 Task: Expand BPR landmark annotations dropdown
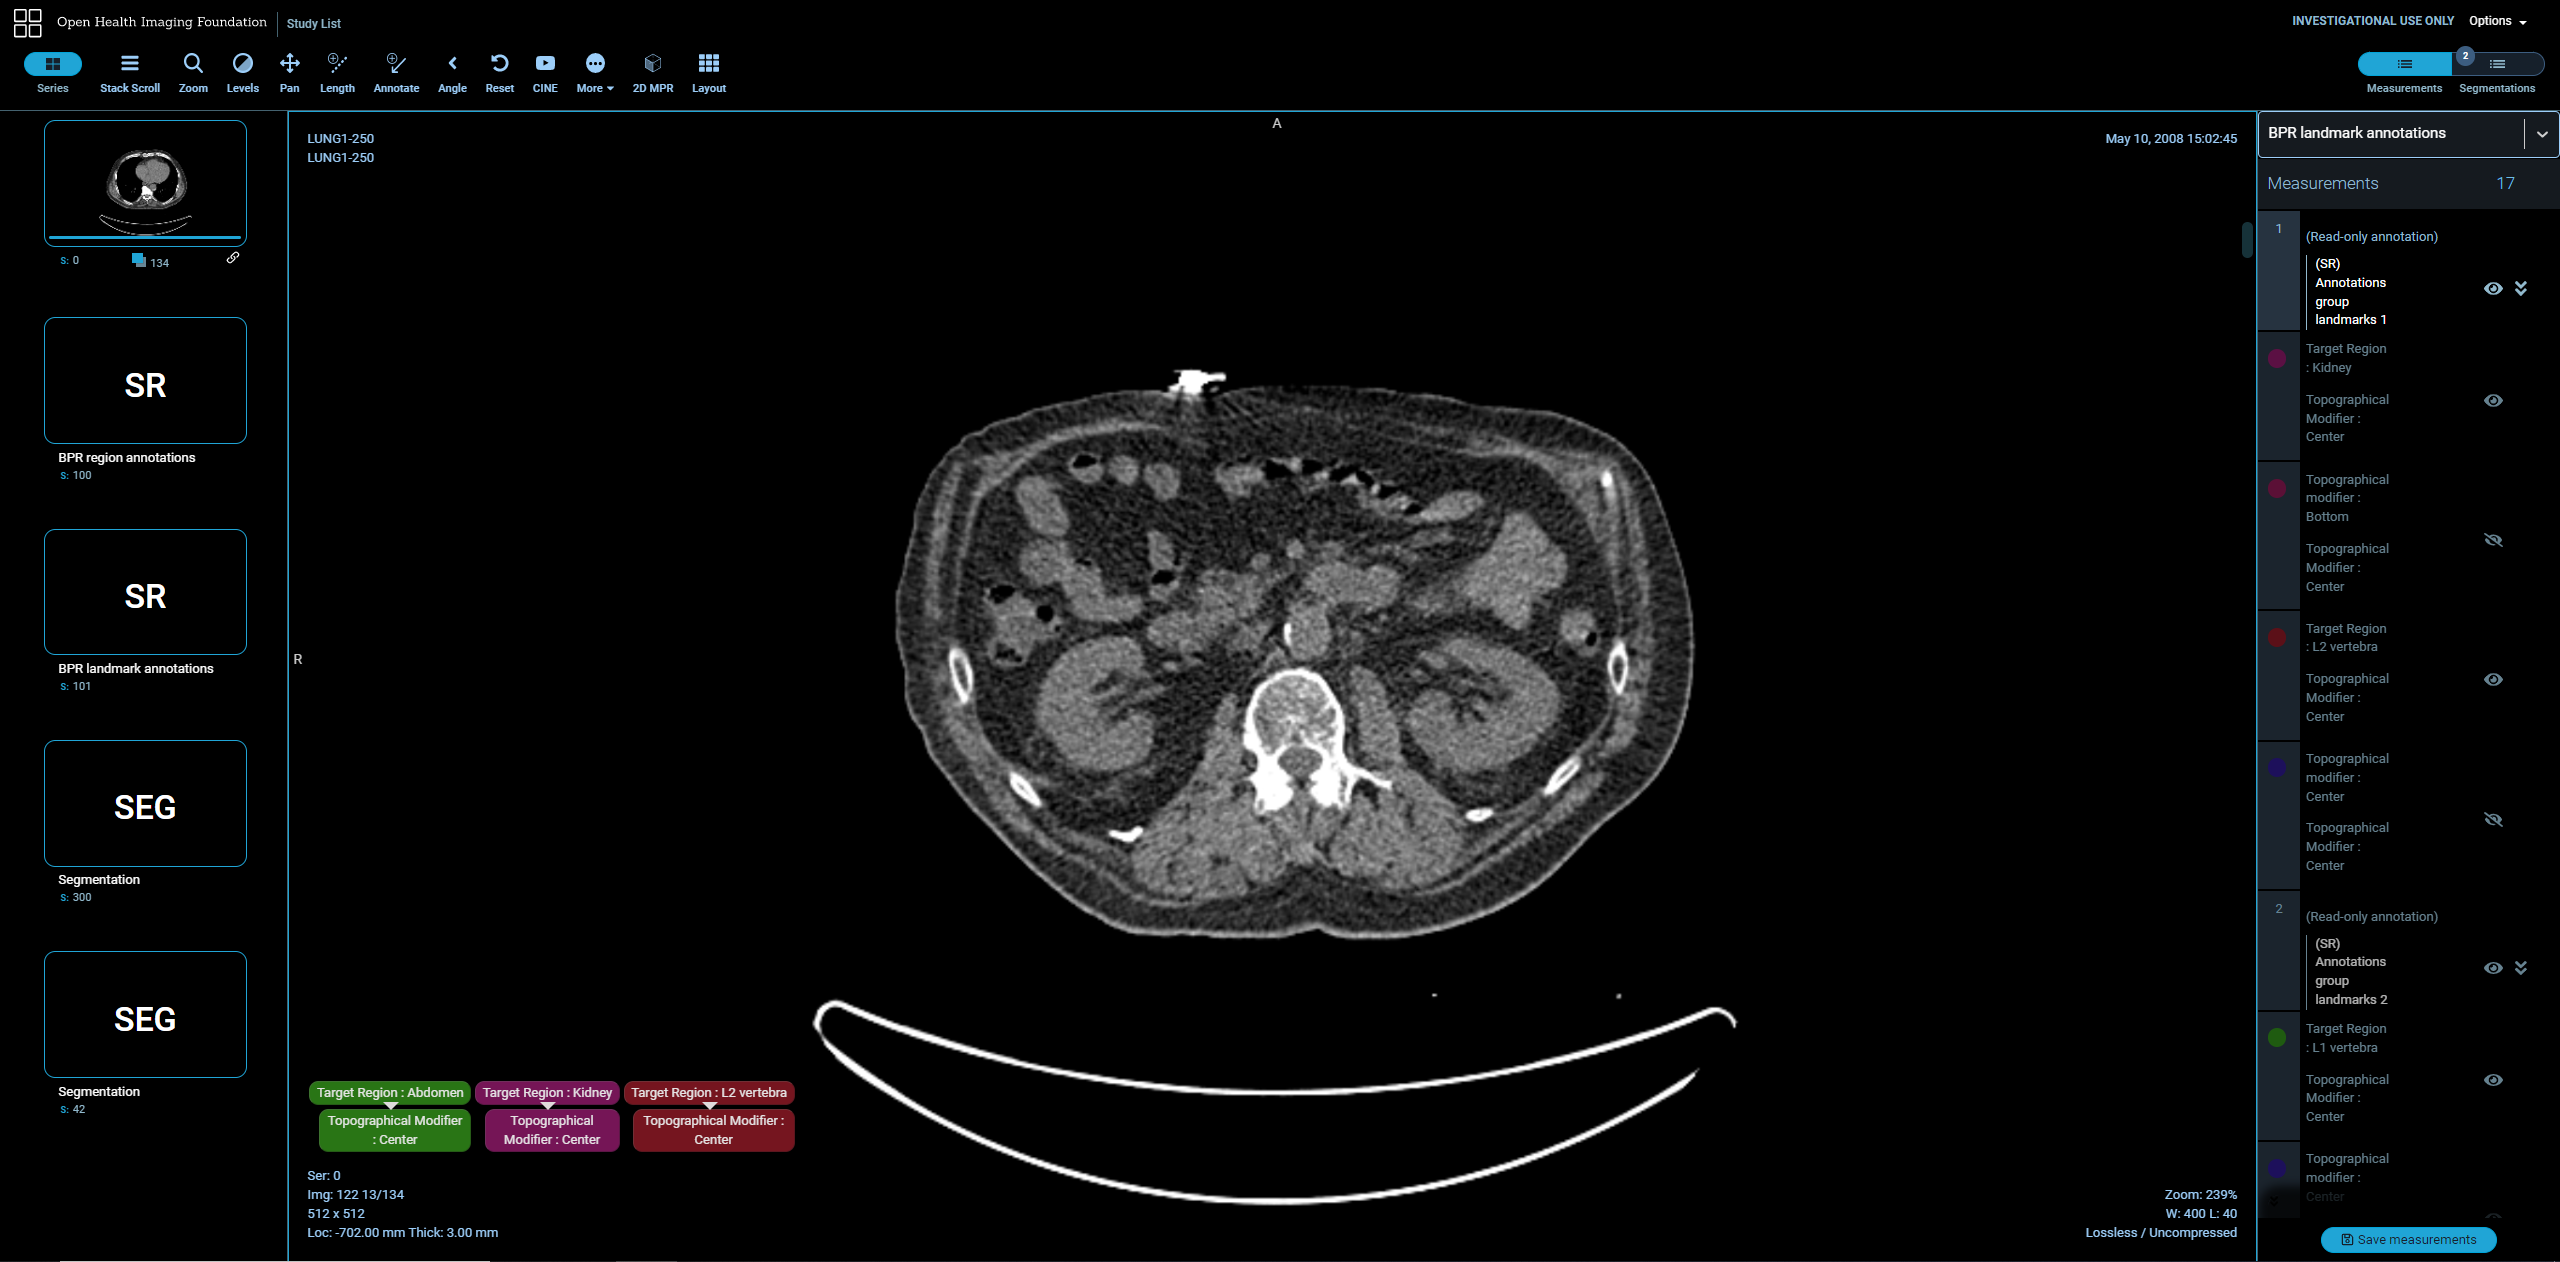[2541, 134]
